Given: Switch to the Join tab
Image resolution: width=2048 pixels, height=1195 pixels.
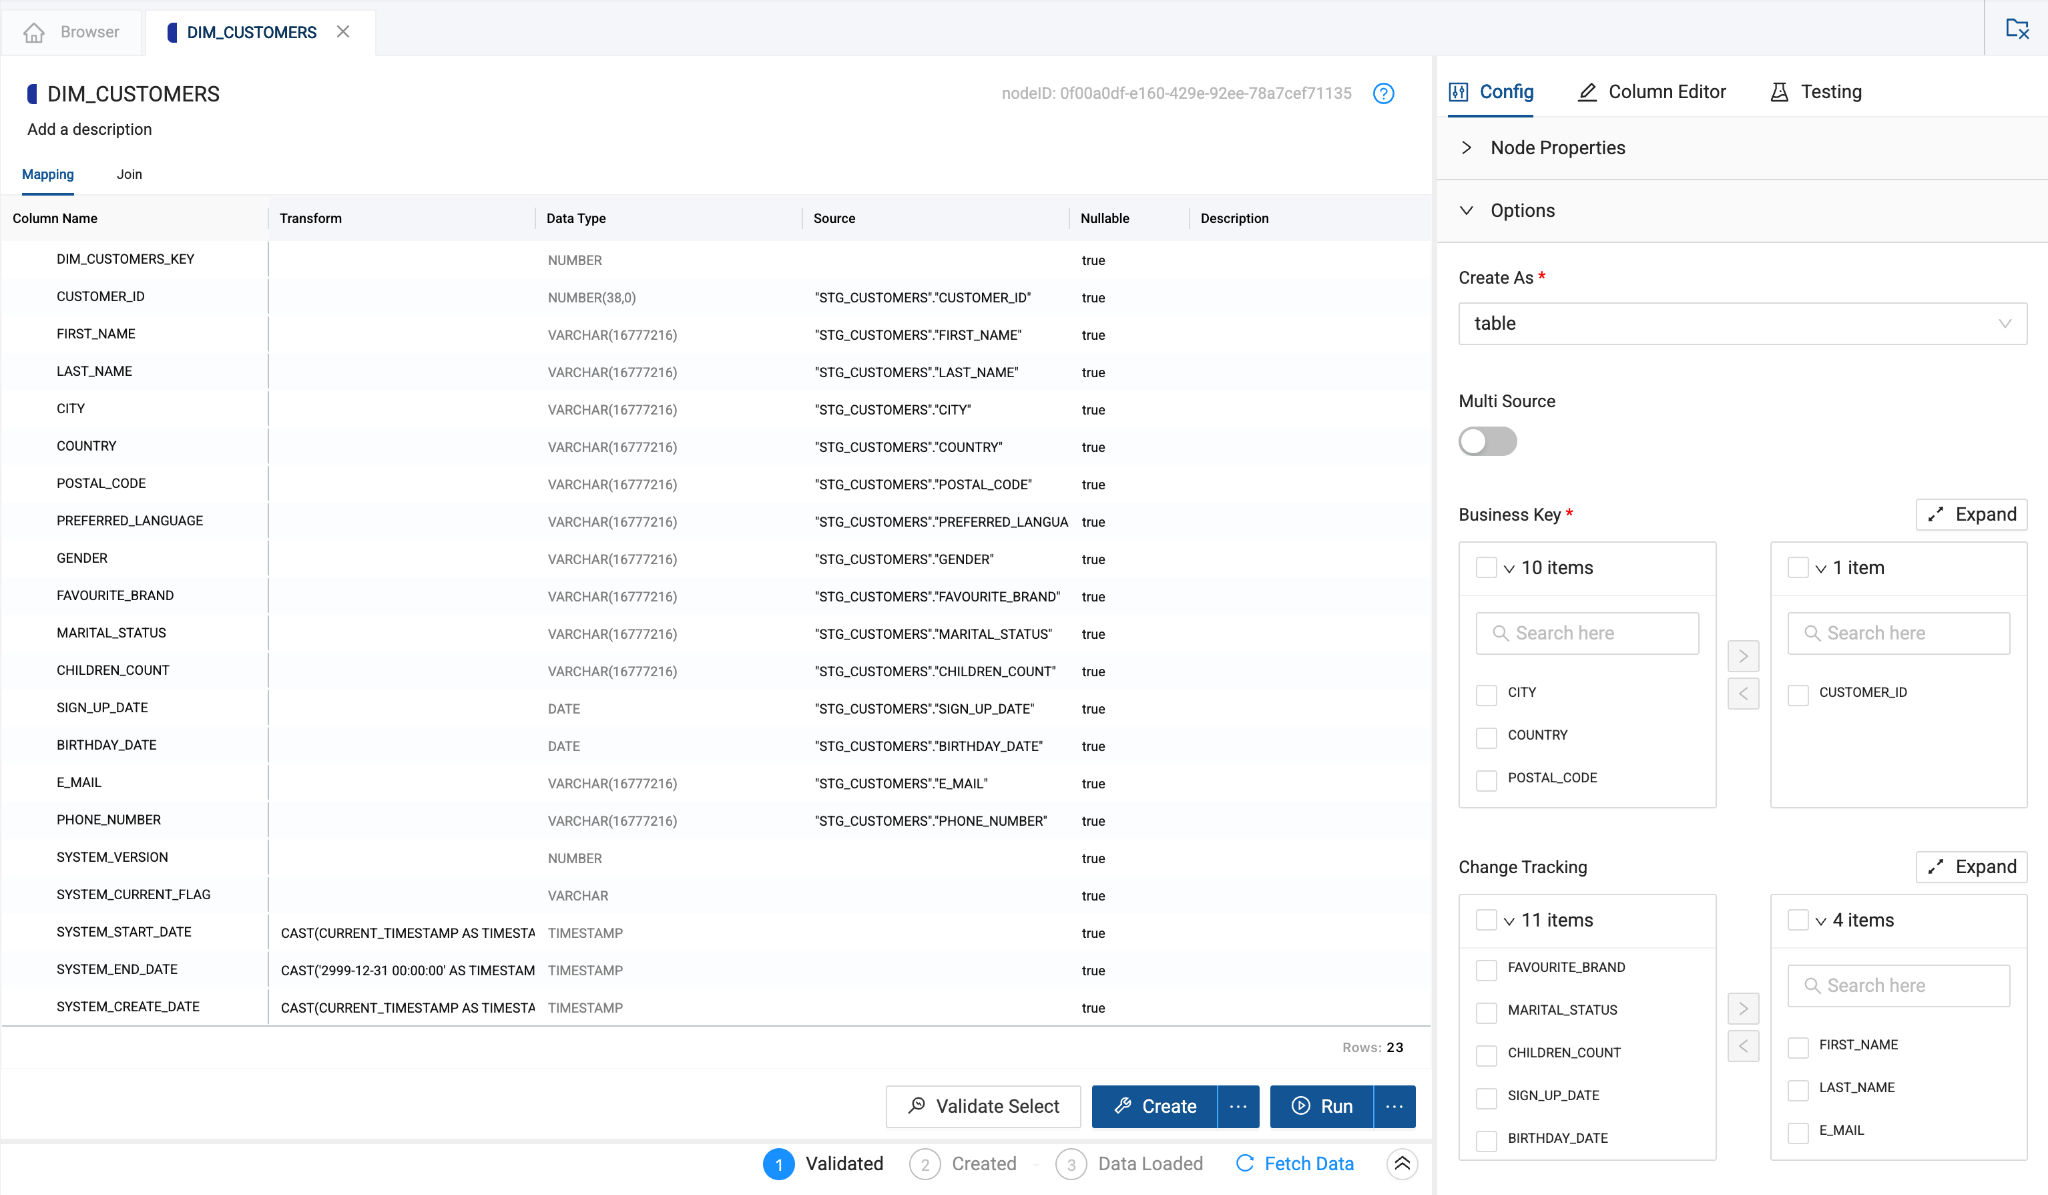Looking at the screenshot, I should (129, 174).
